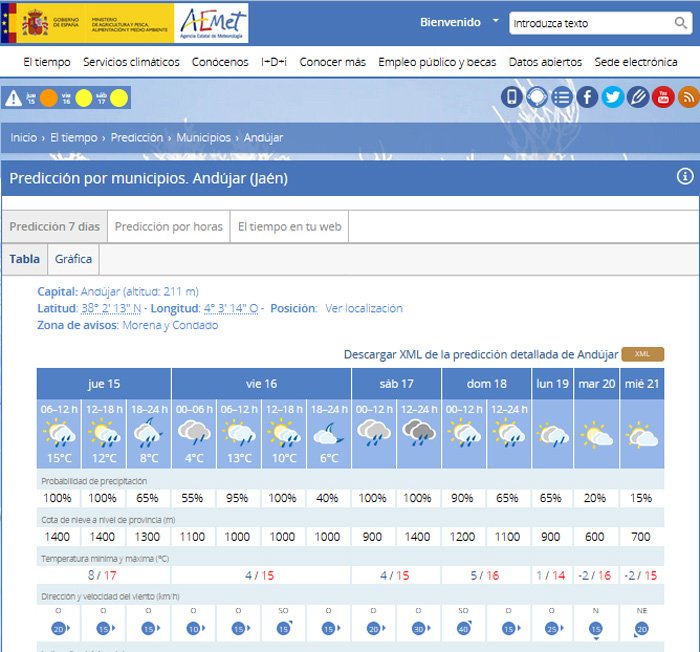Open the Facebook page icon
Screen dimensions: 700x652
tap(587, 97)
